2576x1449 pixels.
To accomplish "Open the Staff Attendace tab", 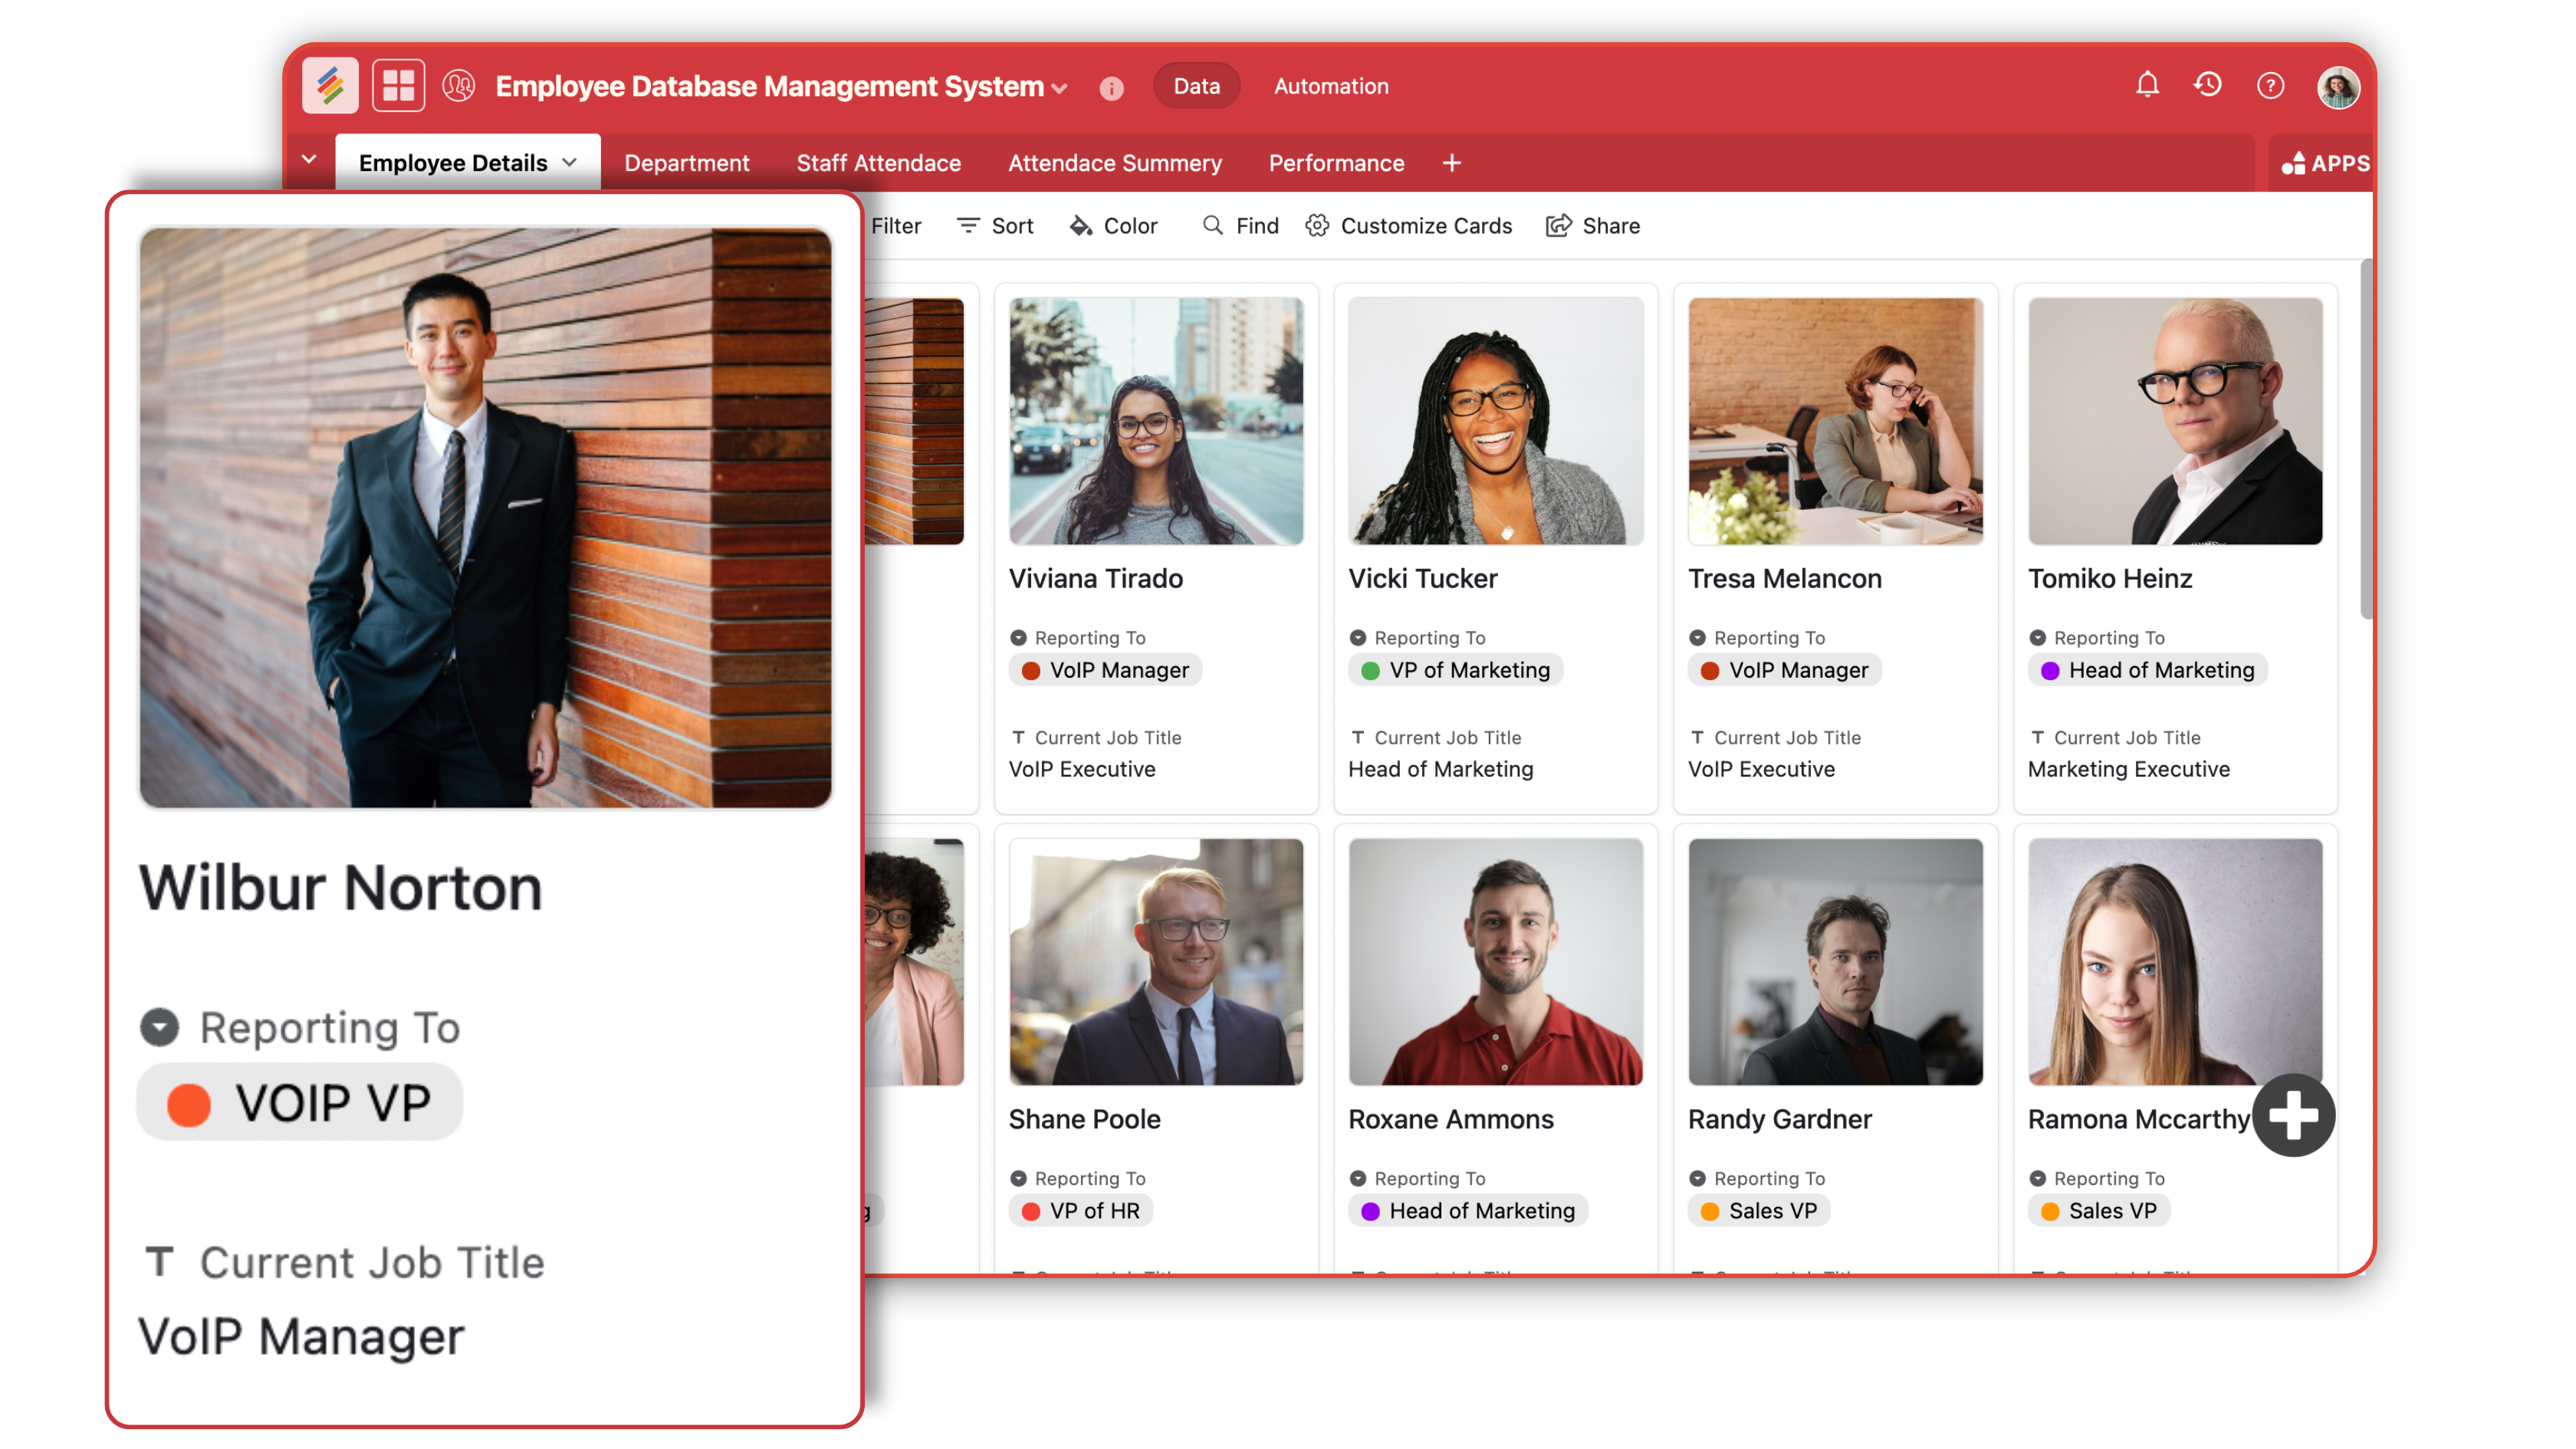I will tap(878, 163).
